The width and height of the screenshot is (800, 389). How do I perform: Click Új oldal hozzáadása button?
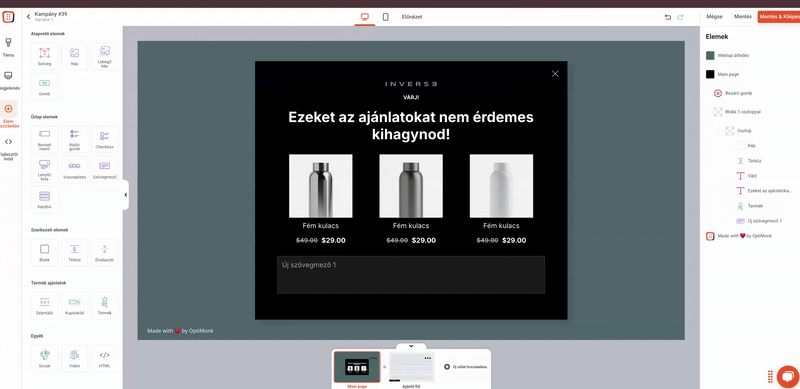(x=465, y=367)
